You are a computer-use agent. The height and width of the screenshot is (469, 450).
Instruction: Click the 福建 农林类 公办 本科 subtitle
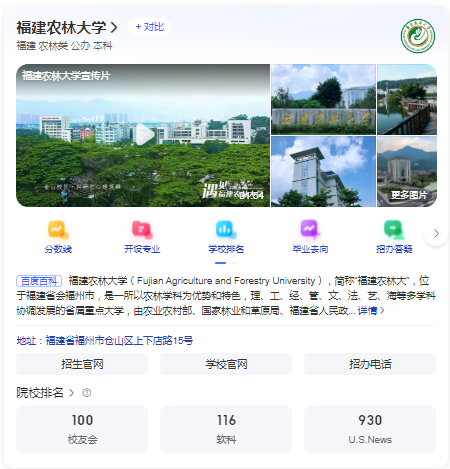(x=64, y=46)
